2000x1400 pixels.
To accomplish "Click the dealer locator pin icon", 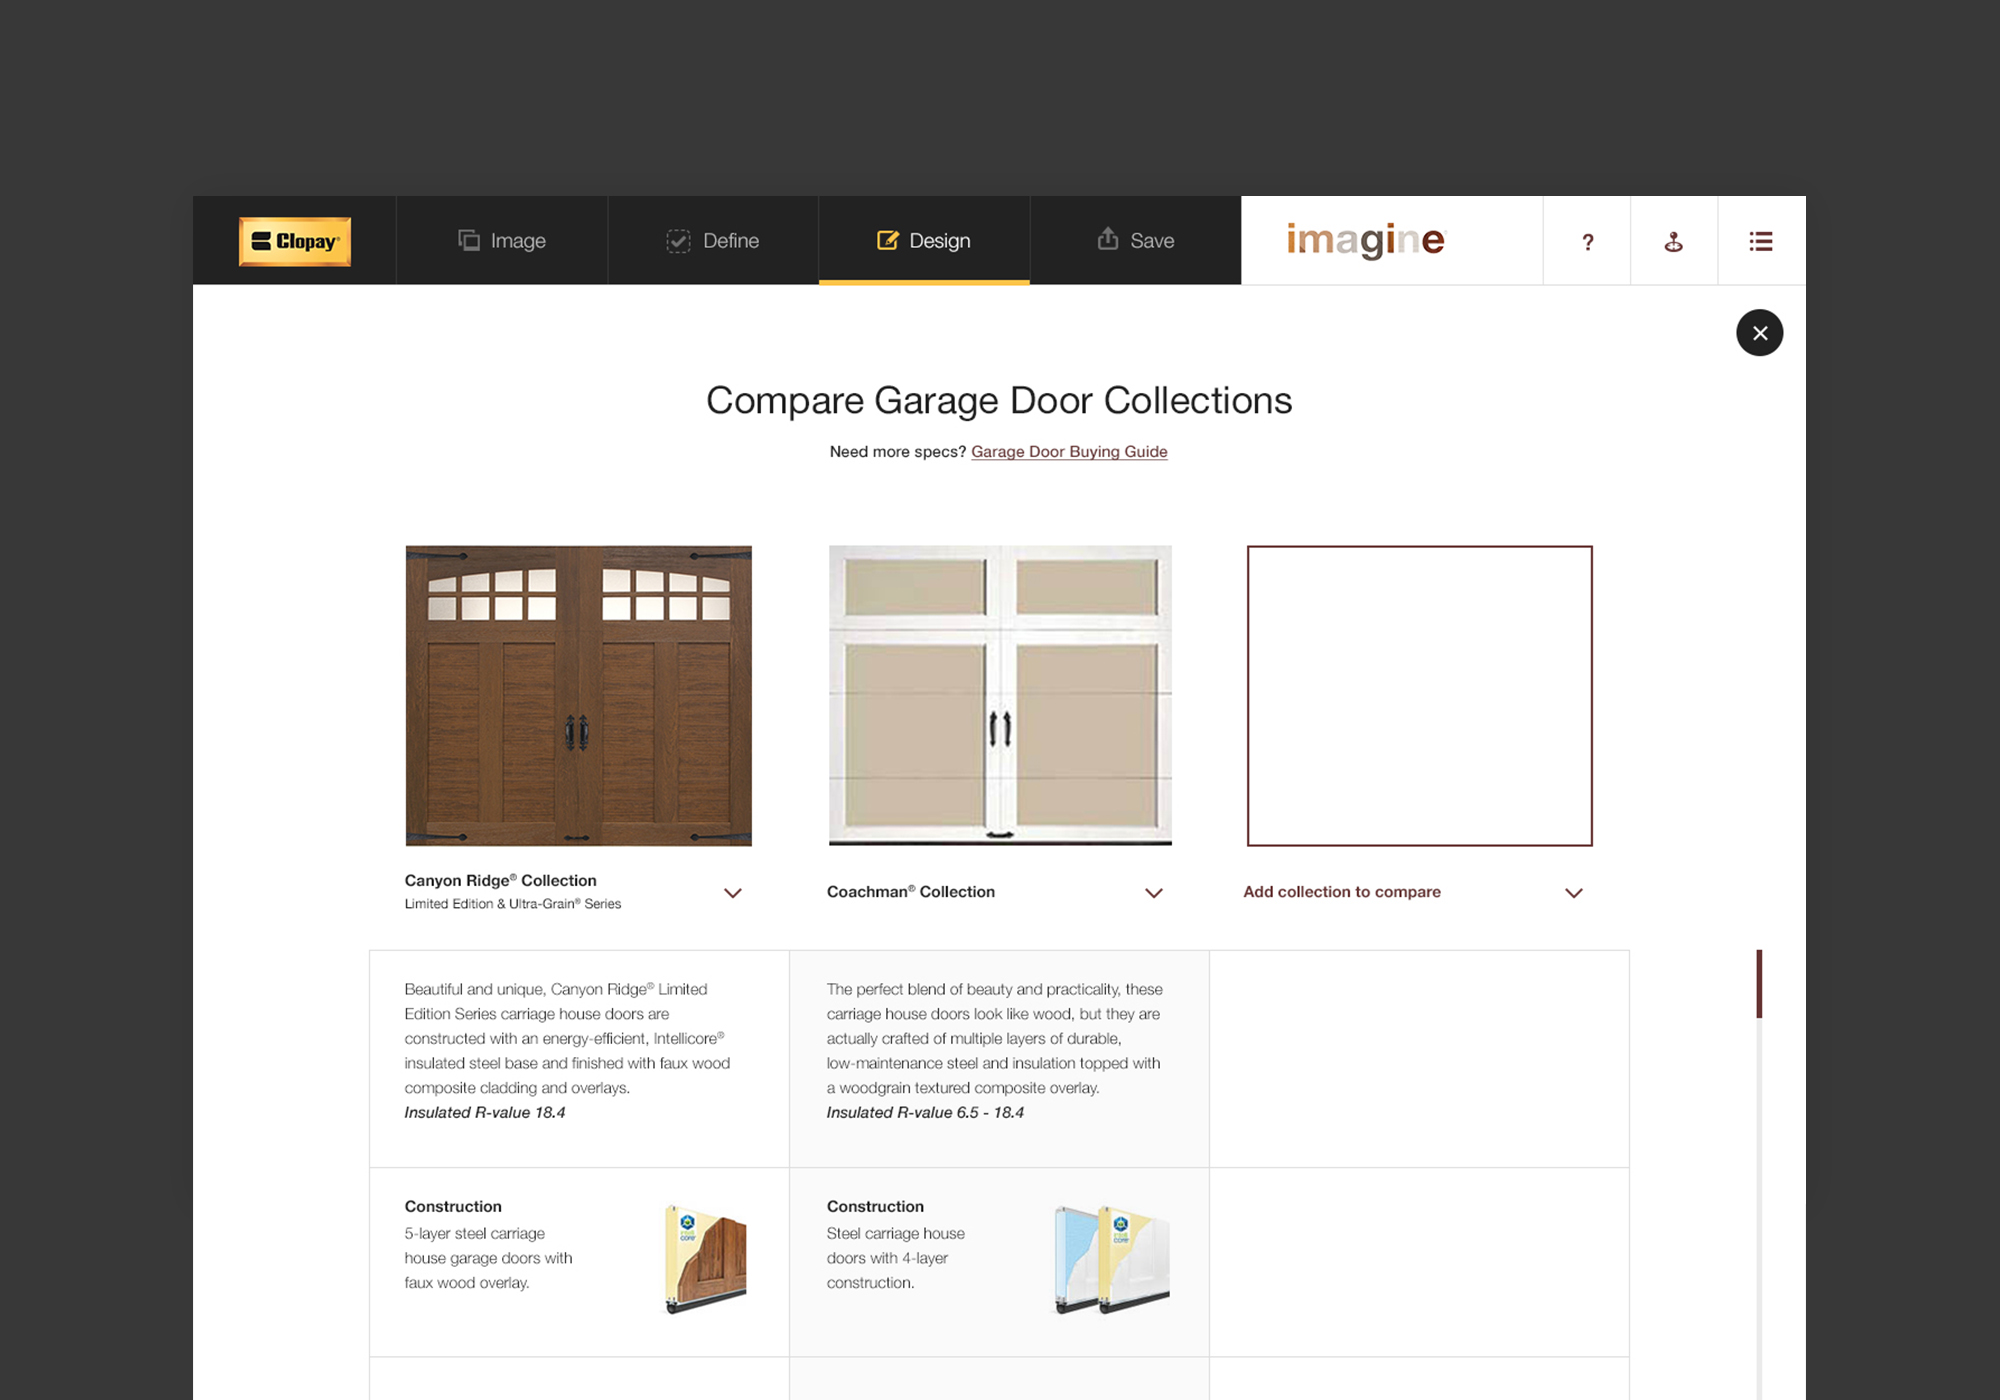I will 1674,241.
